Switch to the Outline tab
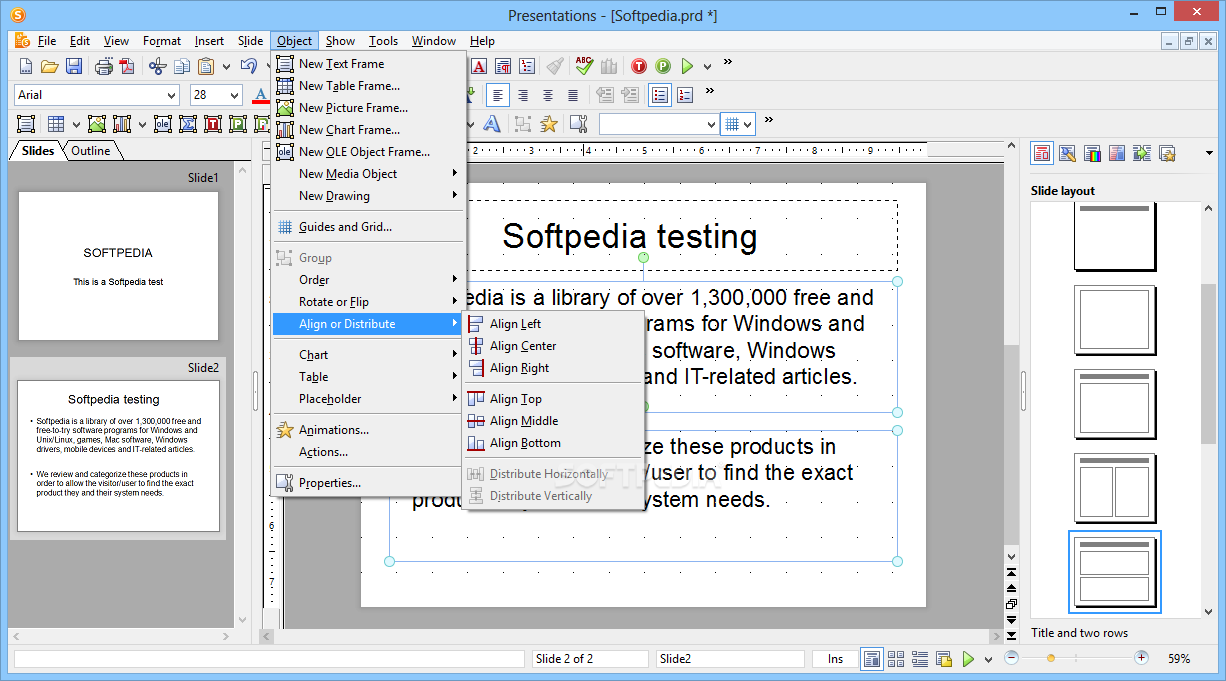The image size is (1226, 681). [x=91, y=151]
